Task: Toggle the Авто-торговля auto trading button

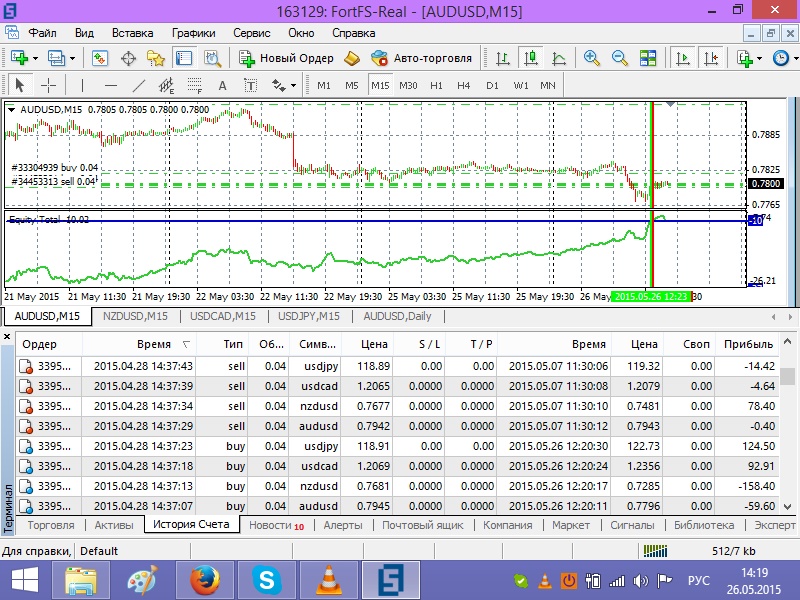Action: pos(421,58)
